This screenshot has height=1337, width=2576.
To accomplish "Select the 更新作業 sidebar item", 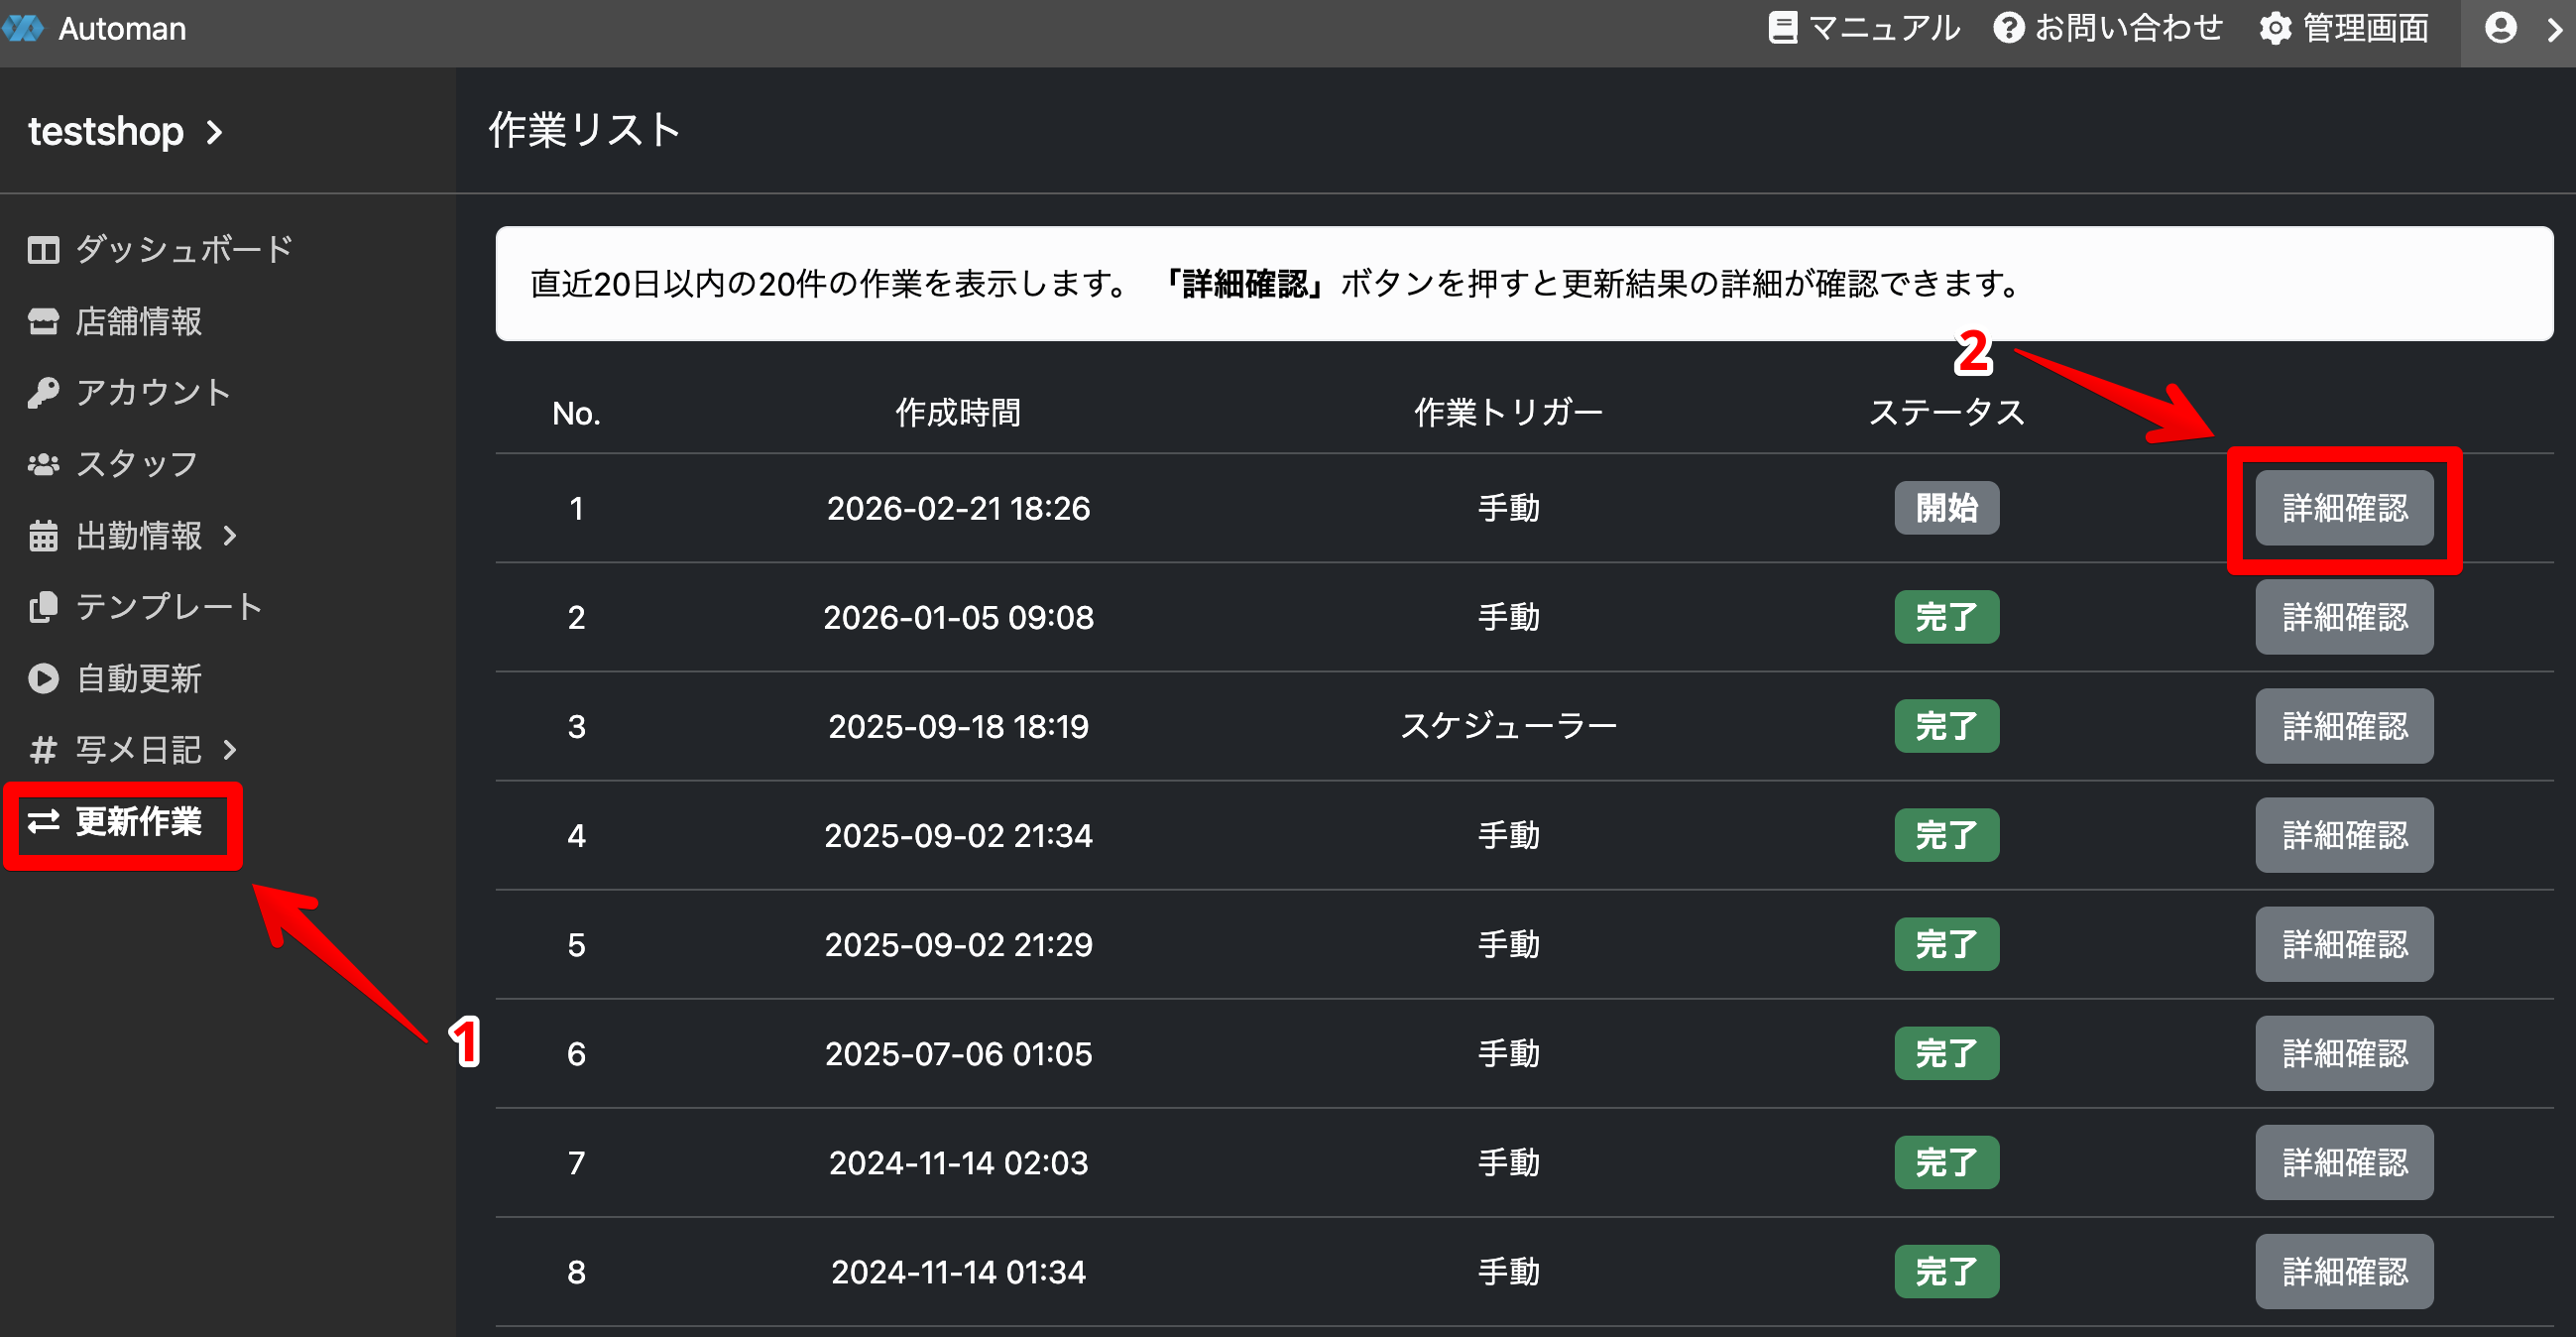I will tap(138, 822).
